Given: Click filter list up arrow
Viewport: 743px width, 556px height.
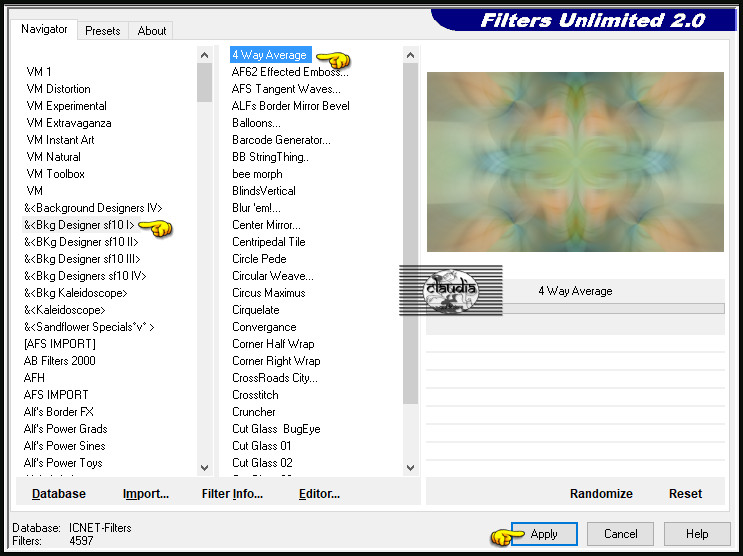Looking at the screenshot, I should (x=410, y=55).
